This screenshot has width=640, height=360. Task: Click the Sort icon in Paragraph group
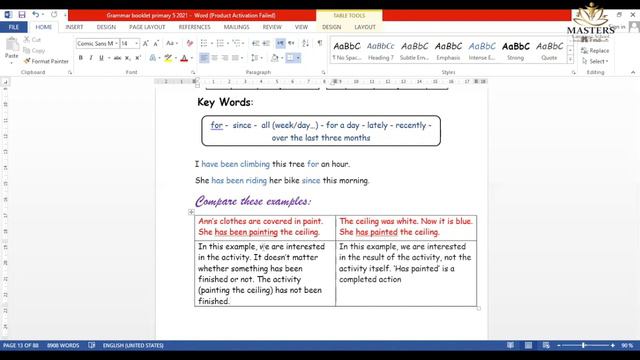click(x=305, y=43)
